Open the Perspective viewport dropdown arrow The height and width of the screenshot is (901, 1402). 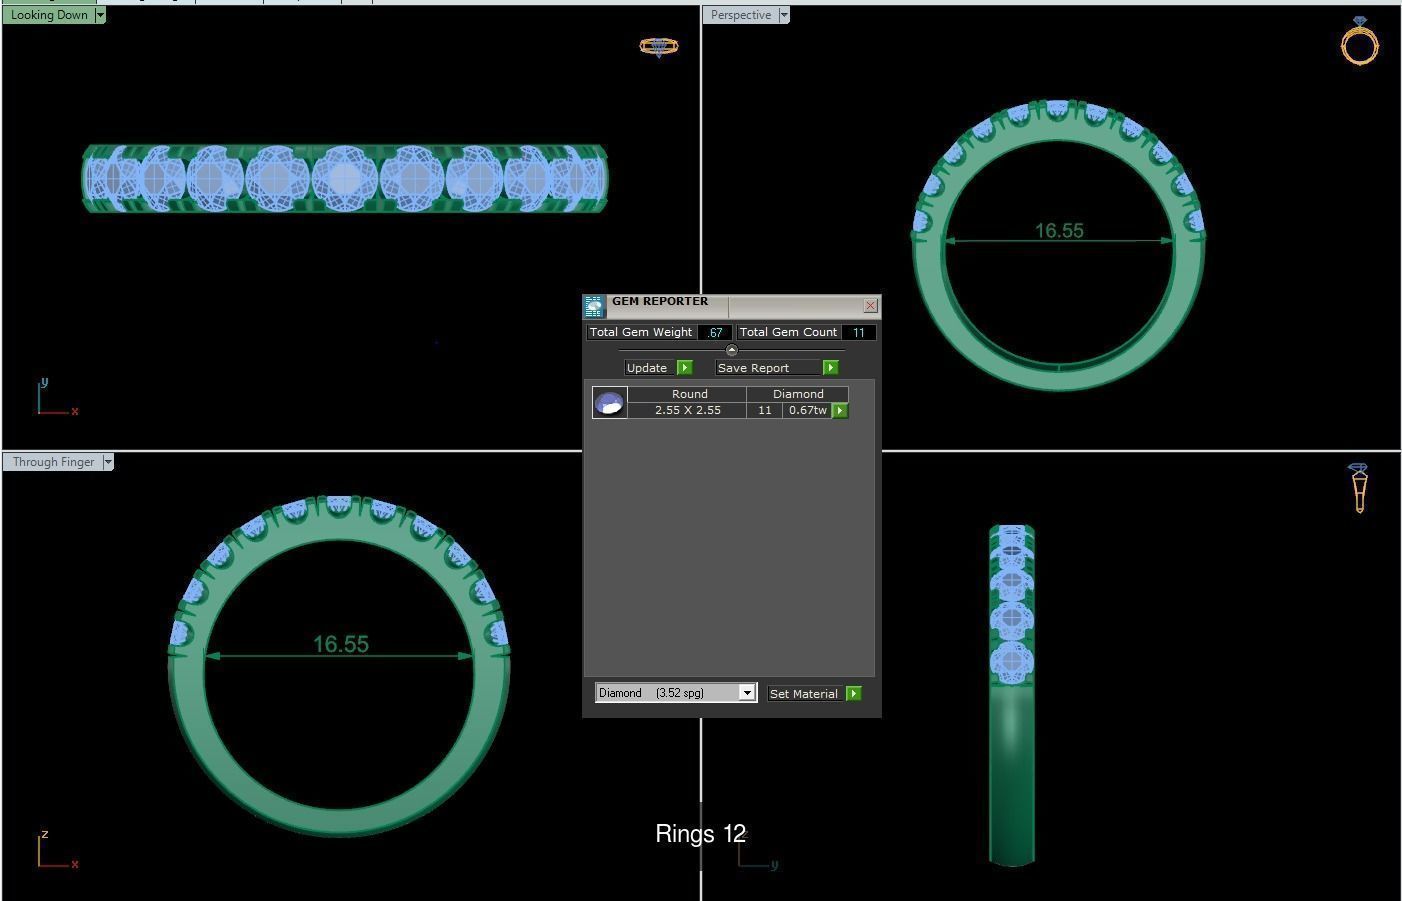[784, 15]
